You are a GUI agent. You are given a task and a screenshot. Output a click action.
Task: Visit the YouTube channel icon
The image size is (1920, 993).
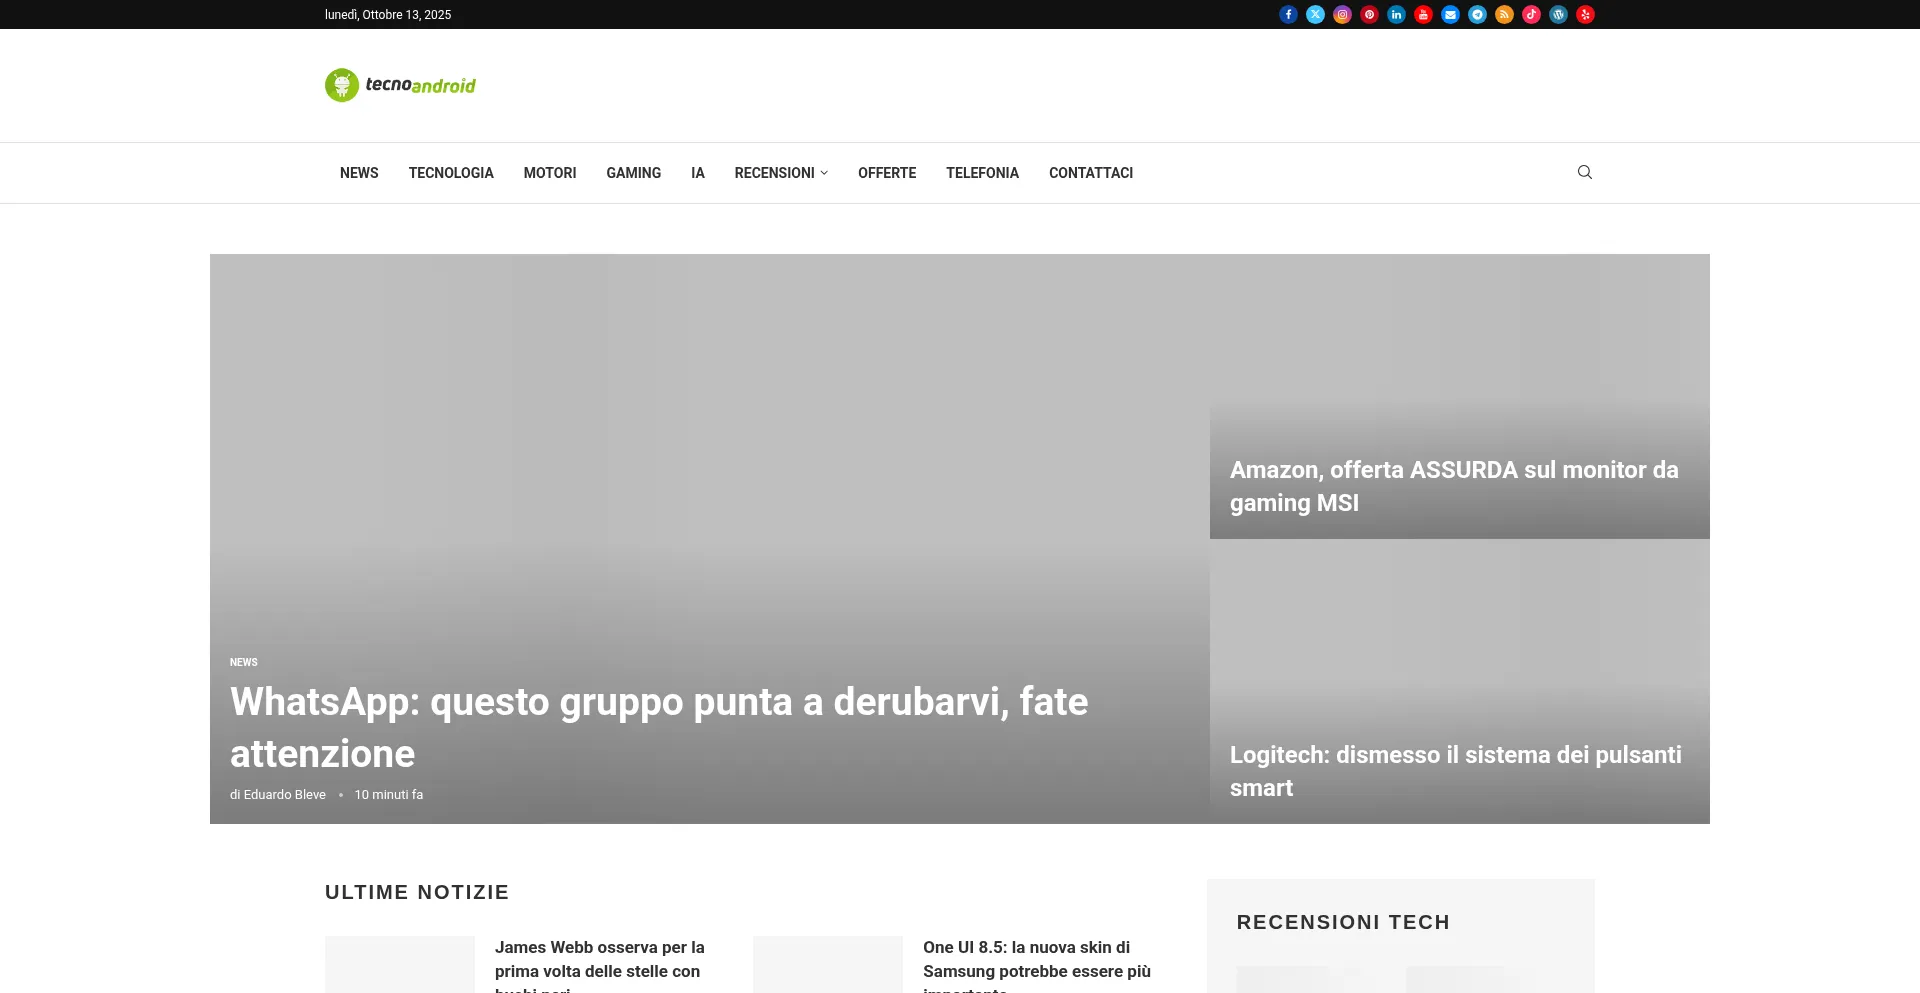(1423, 15)
